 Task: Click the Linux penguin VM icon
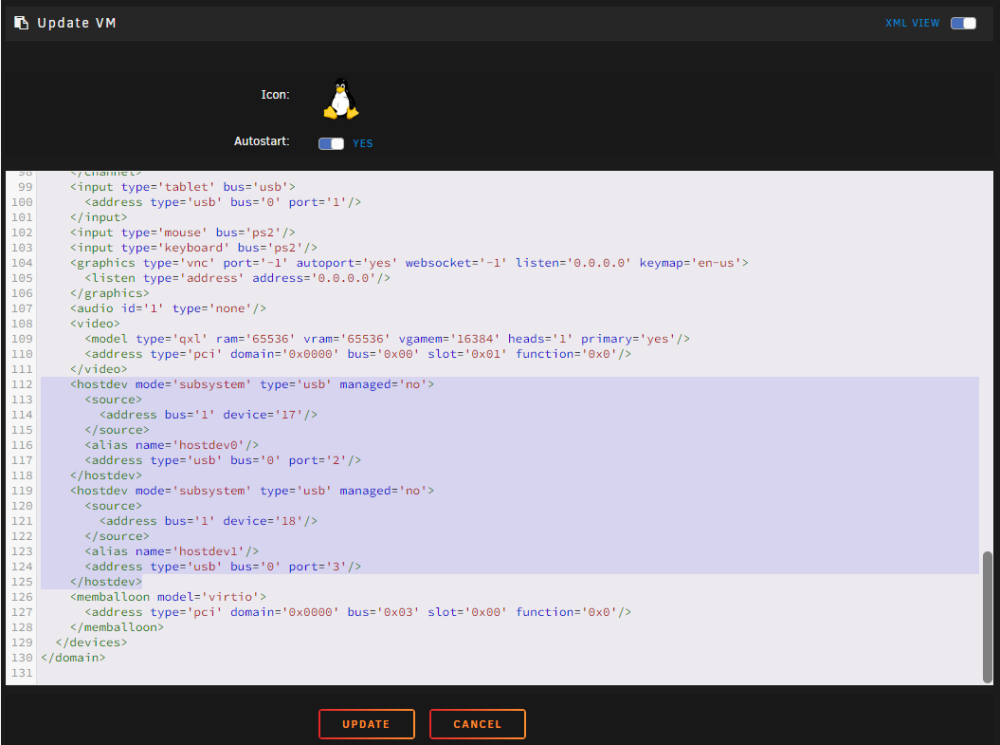click(x=341, y=99)
